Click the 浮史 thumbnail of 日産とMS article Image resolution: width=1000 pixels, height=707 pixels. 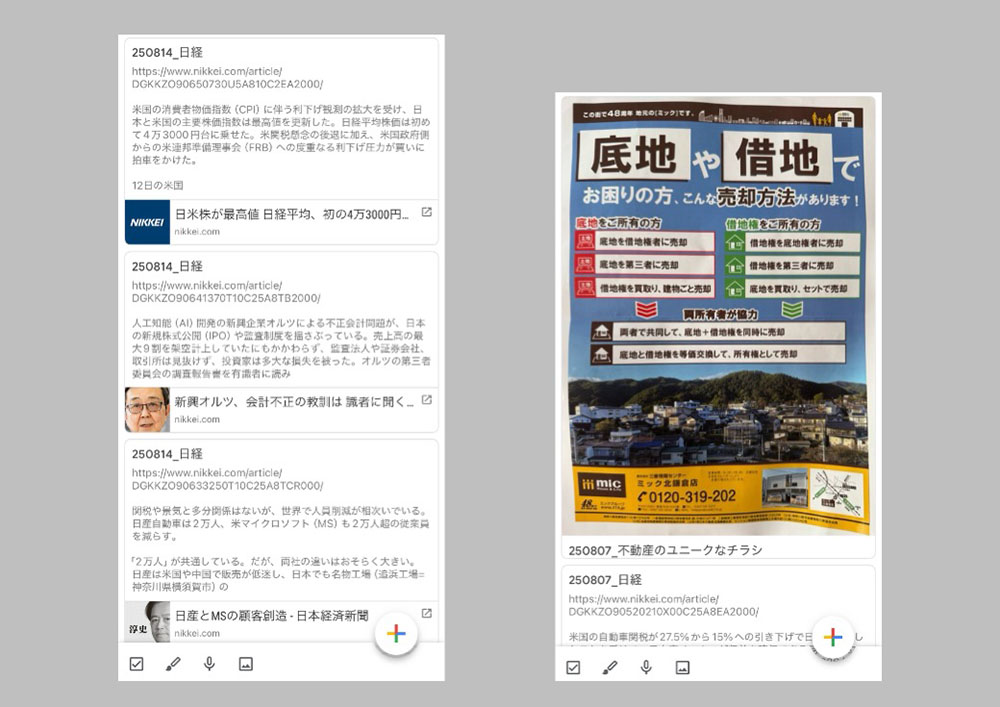click(147, 622)
